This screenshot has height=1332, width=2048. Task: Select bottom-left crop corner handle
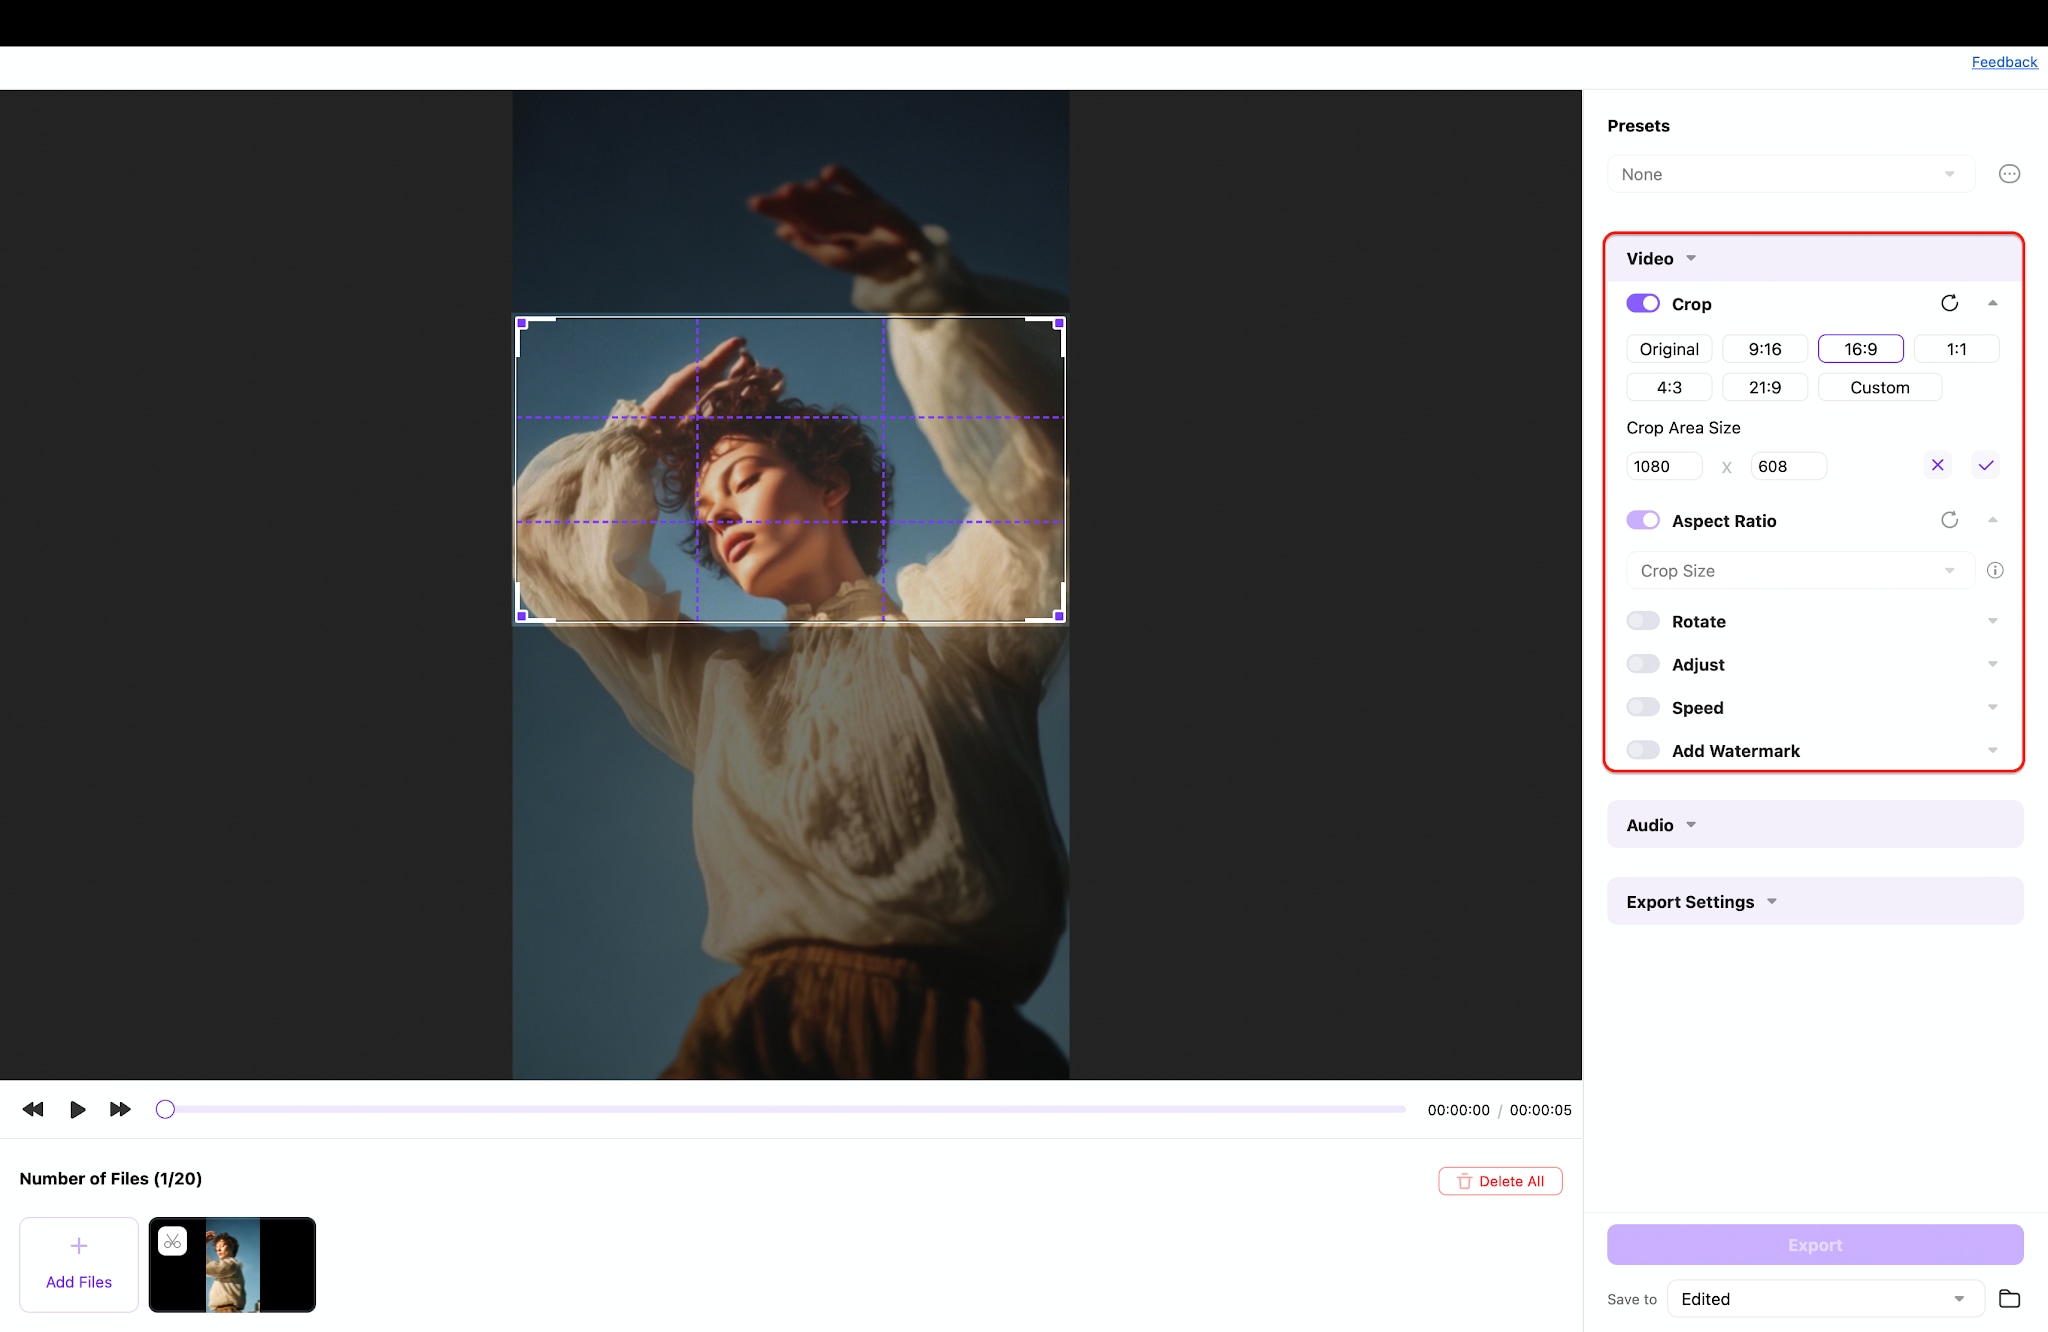coord(521,616)
